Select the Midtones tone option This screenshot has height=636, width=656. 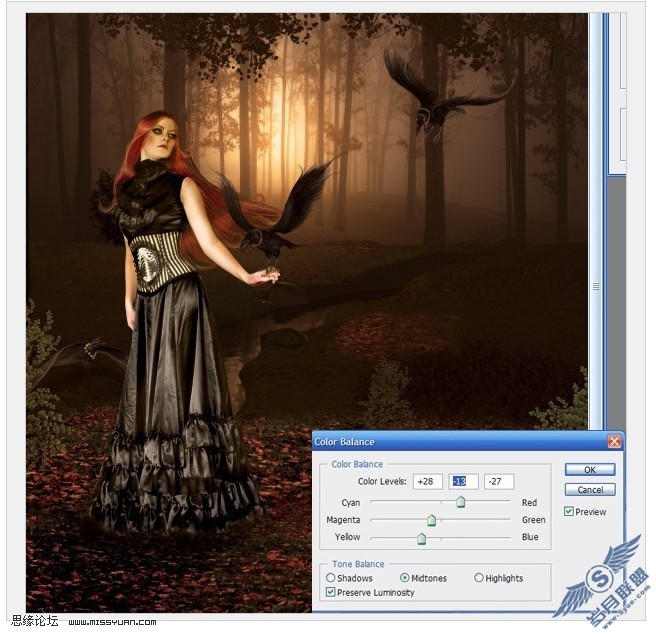coord(405,578)
